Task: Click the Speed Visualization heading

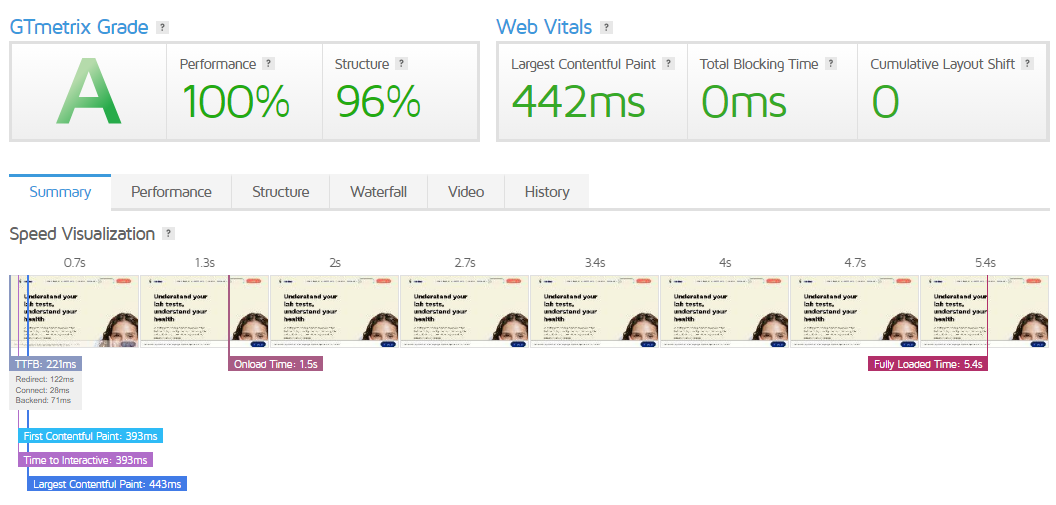Action: [x=82, y=234]
